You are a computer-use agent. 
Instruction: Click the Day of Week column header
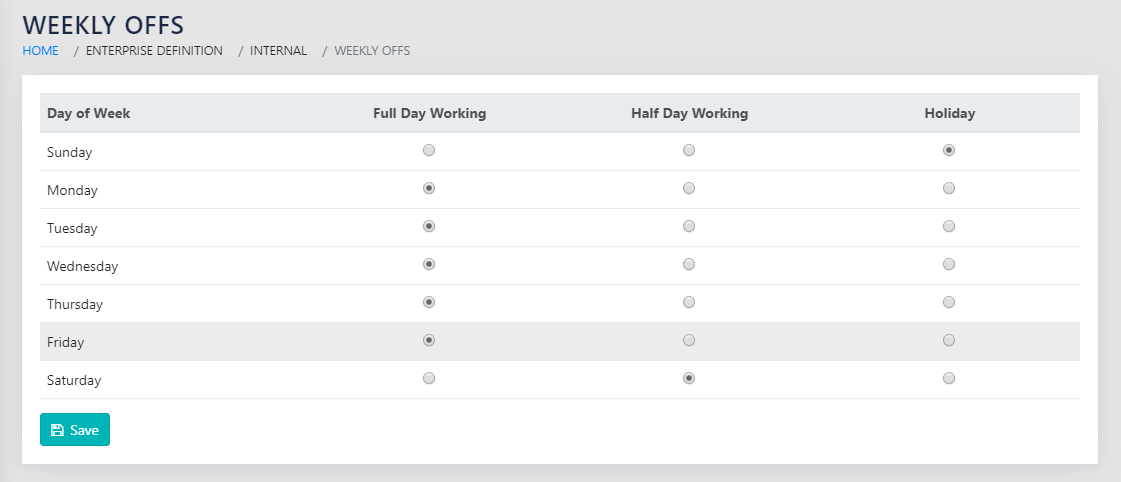click(89, 113)
